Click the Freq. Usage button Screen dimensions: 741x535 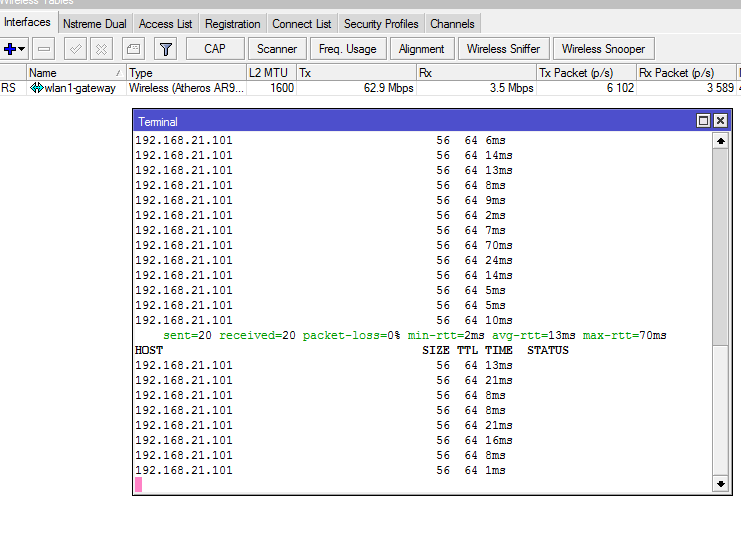coord(348,49)
